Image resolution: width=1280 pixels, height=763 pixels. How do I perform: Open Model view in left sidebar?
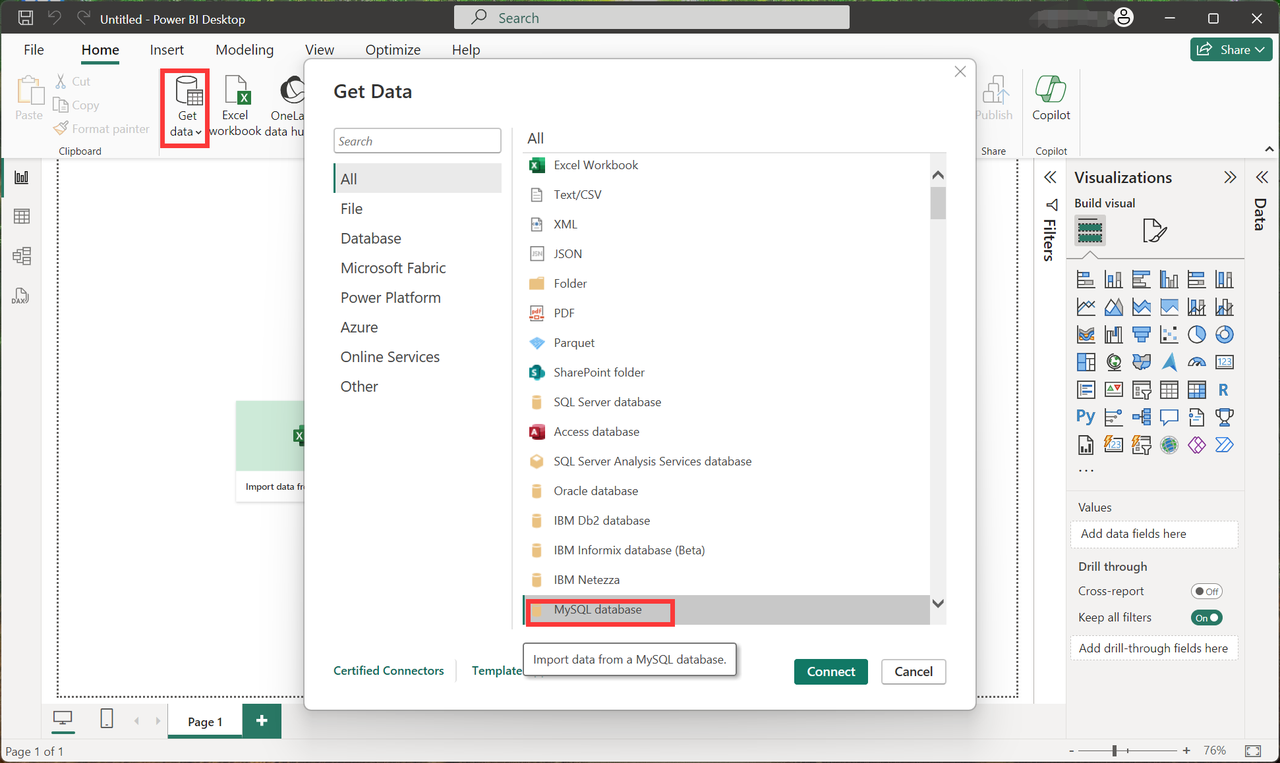[21, 257]
